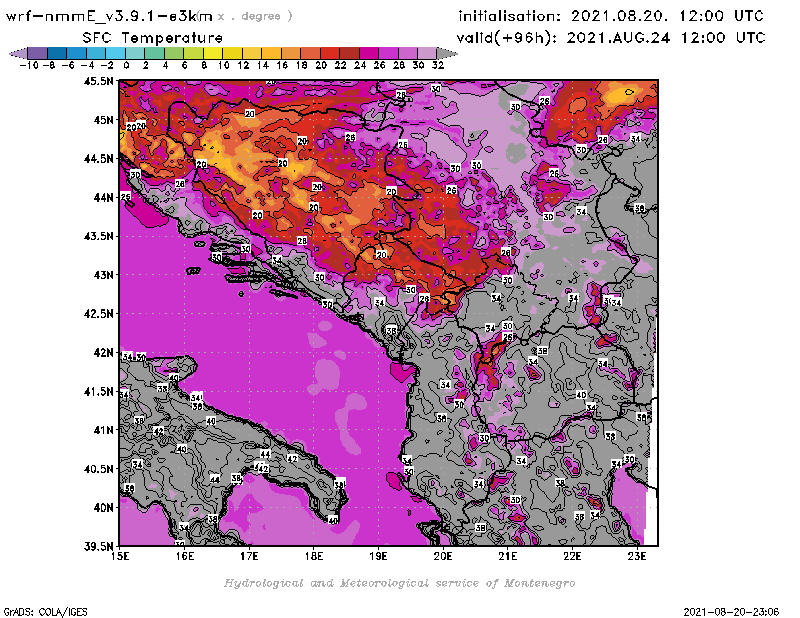
Task: Click the 43.5N latitude axis label
Action: (x=98, y=236)
